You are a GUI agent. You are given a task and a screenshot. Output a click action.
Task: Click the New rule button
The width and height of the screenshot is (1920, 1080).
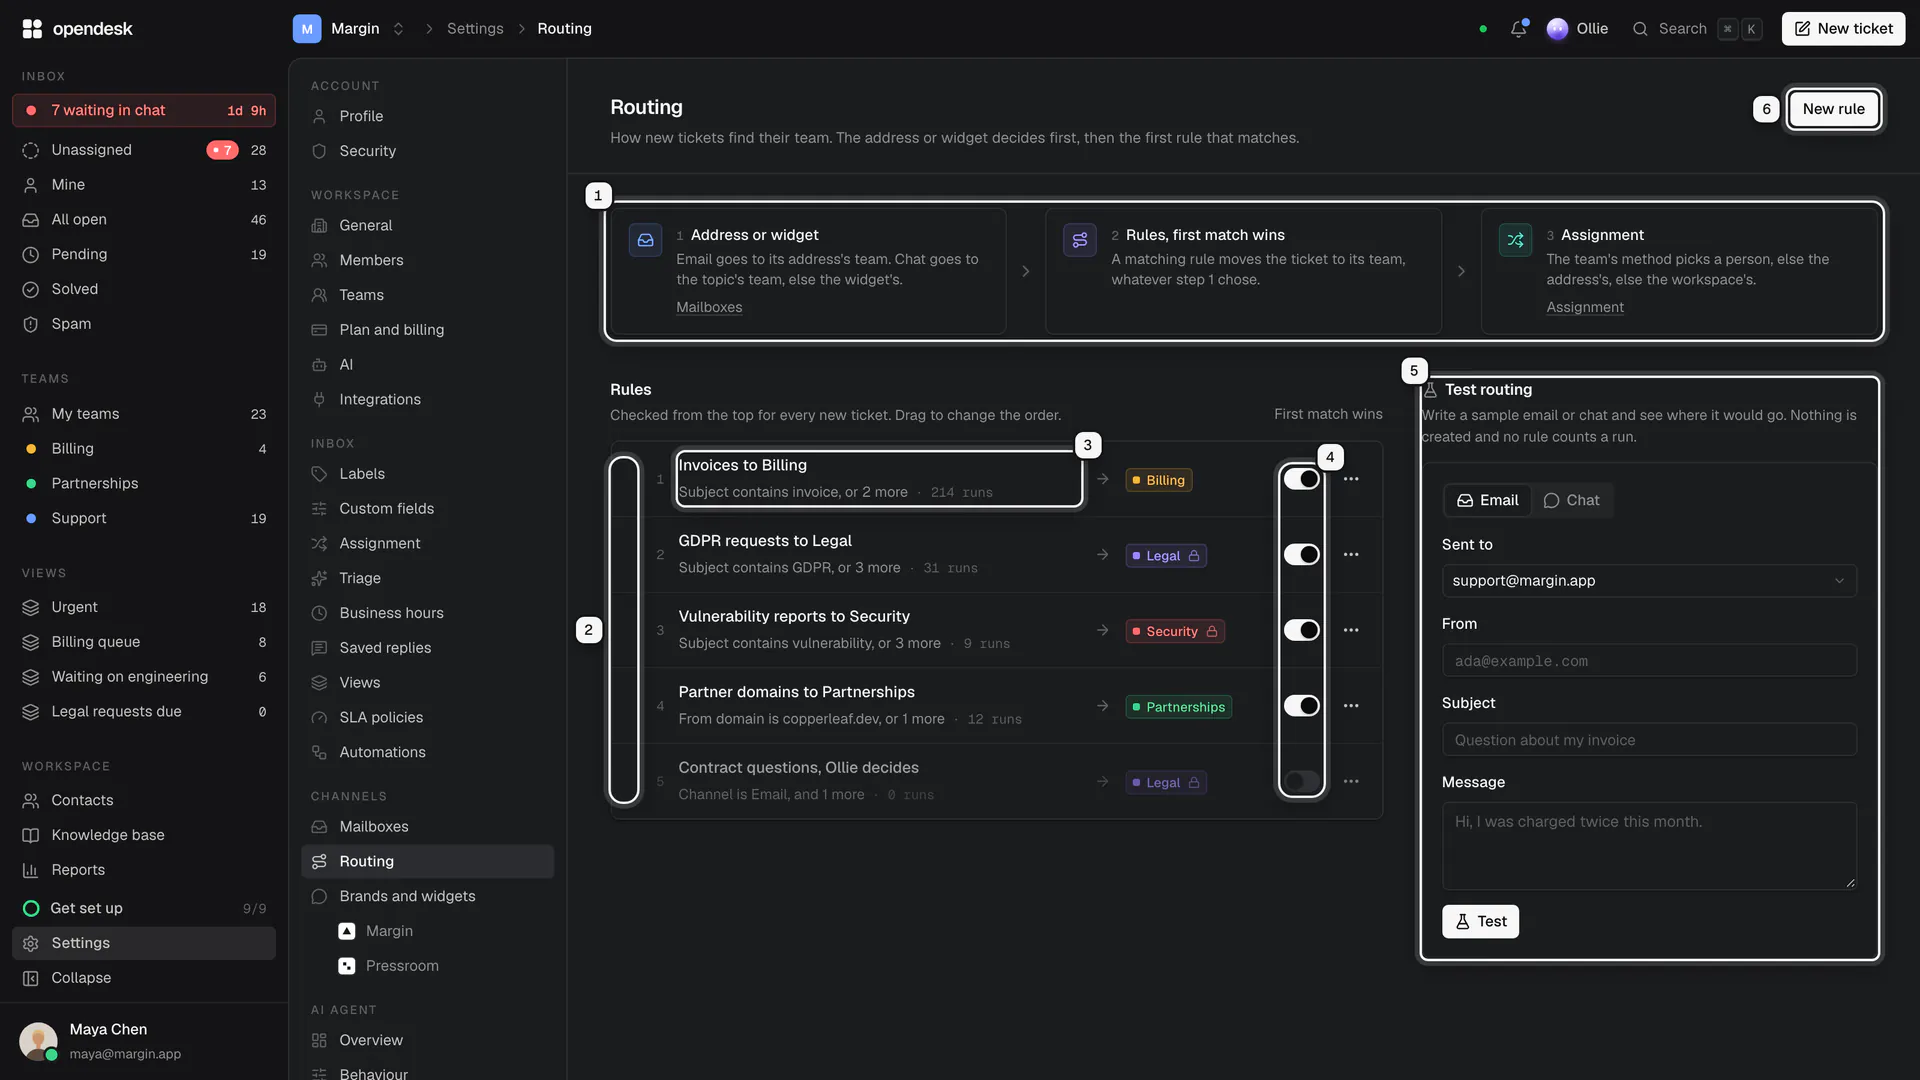coord(1833,109)
